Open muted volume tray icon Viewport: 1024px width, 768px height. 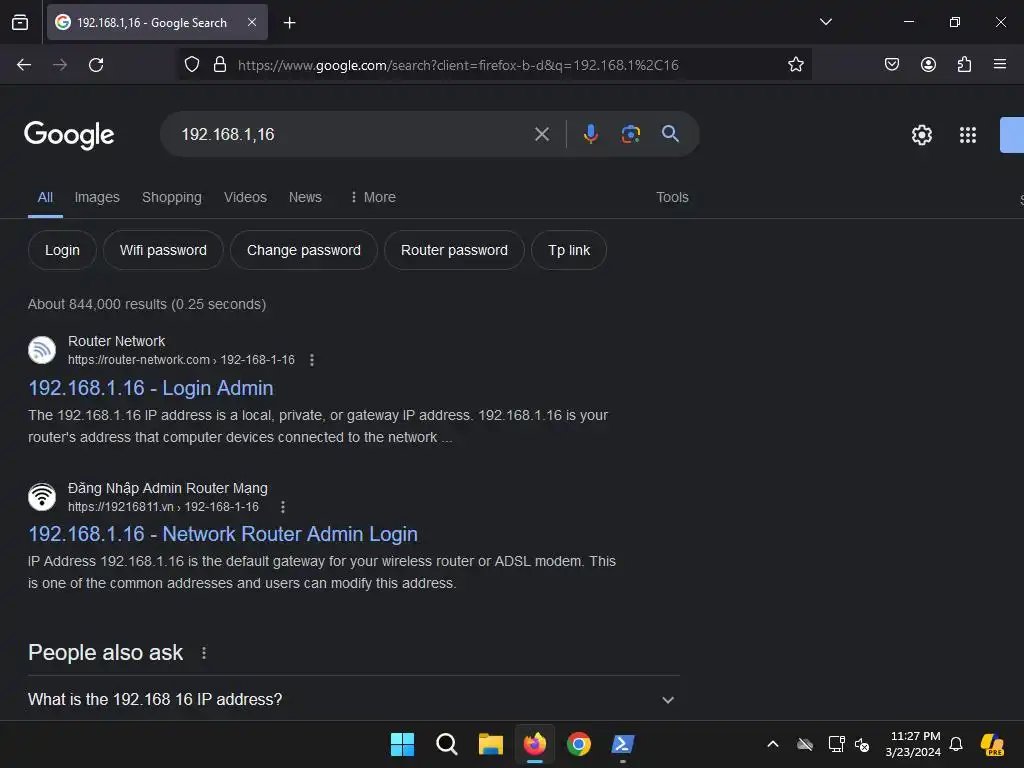[862, 744]
